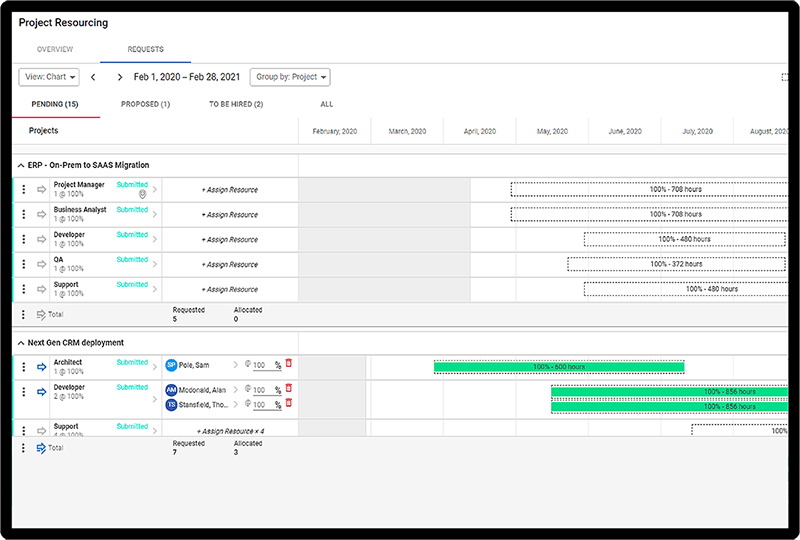Click Architect green 100% - 600 hours bar

(x=559, y=367)
